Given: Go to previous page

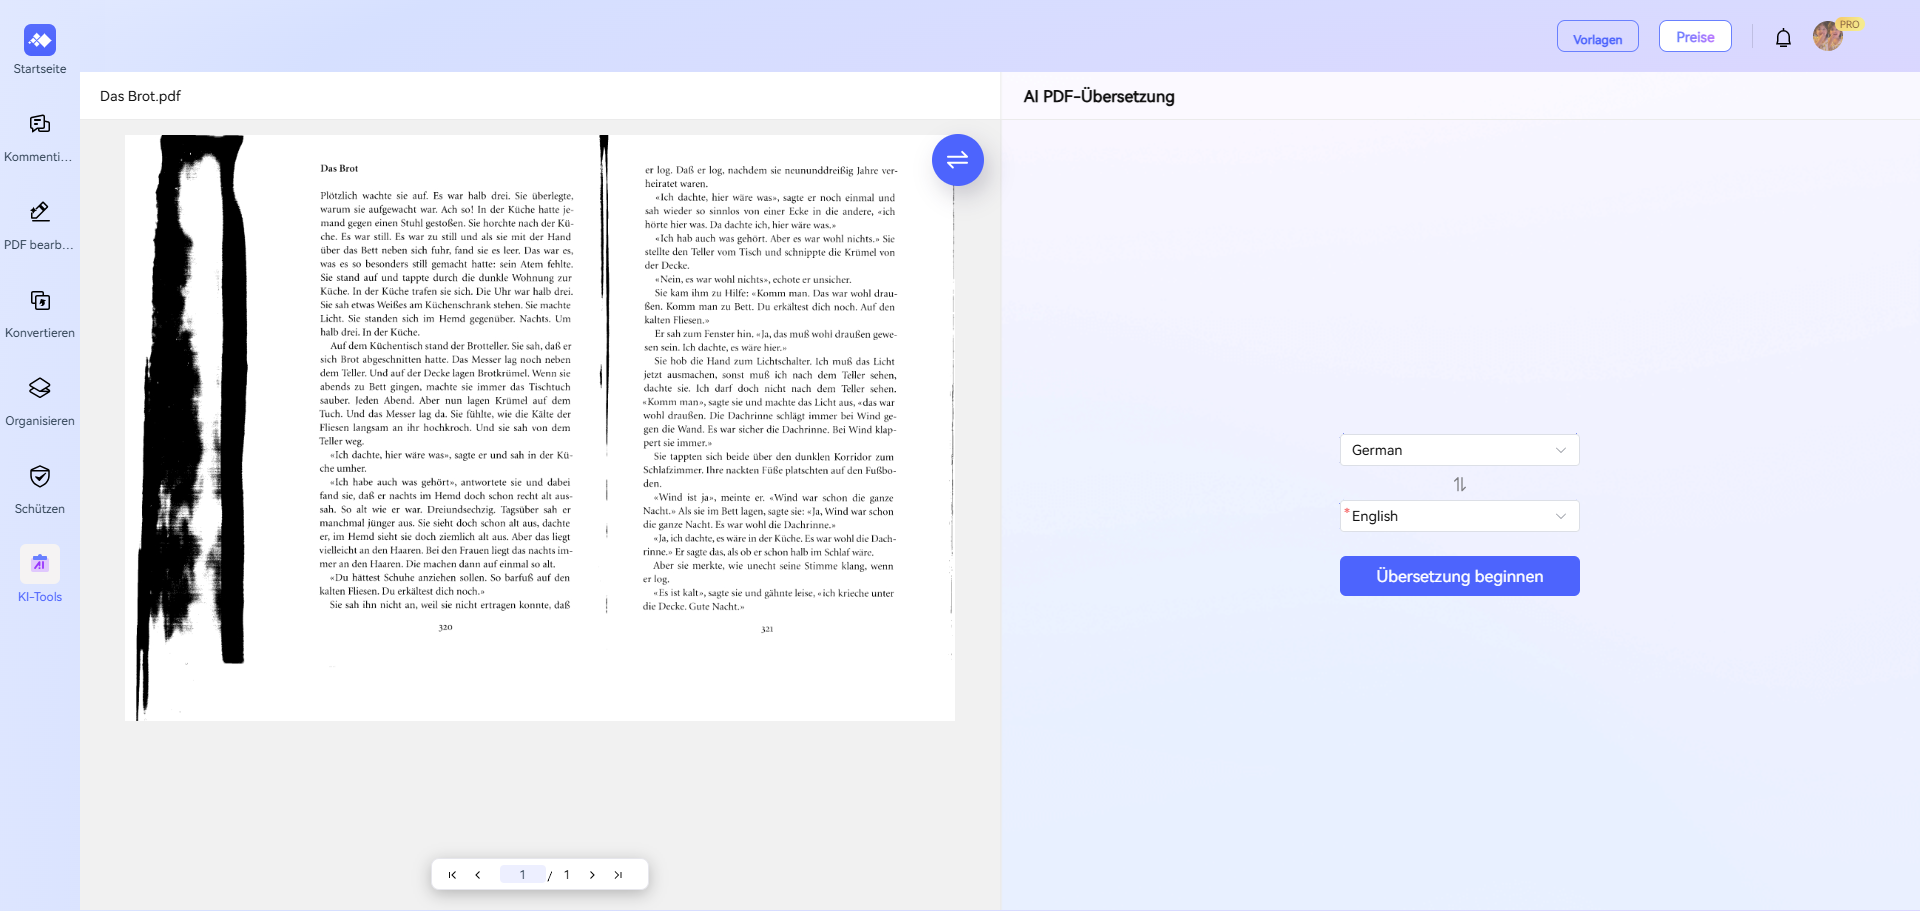Looking at the screenshot, I should click(478, 875).
